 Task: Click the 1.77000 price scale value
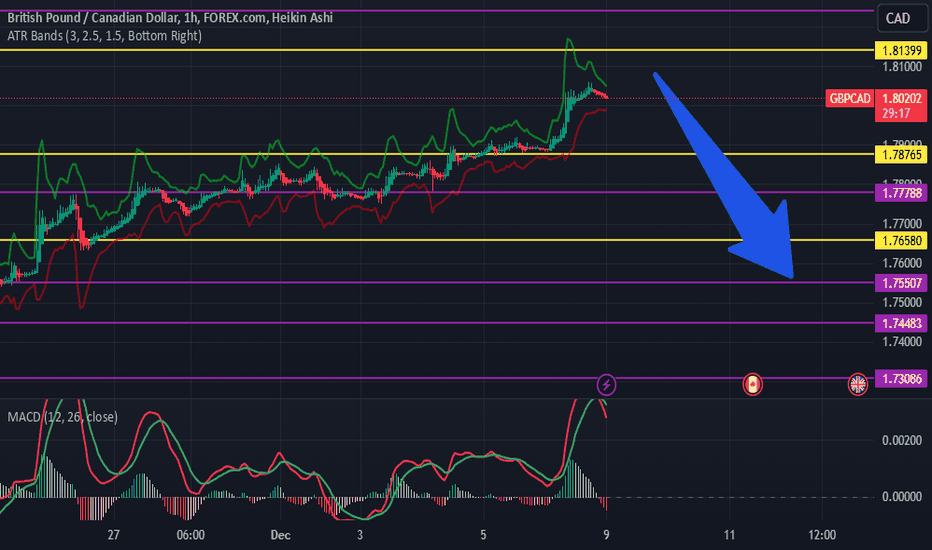[902, 224]
